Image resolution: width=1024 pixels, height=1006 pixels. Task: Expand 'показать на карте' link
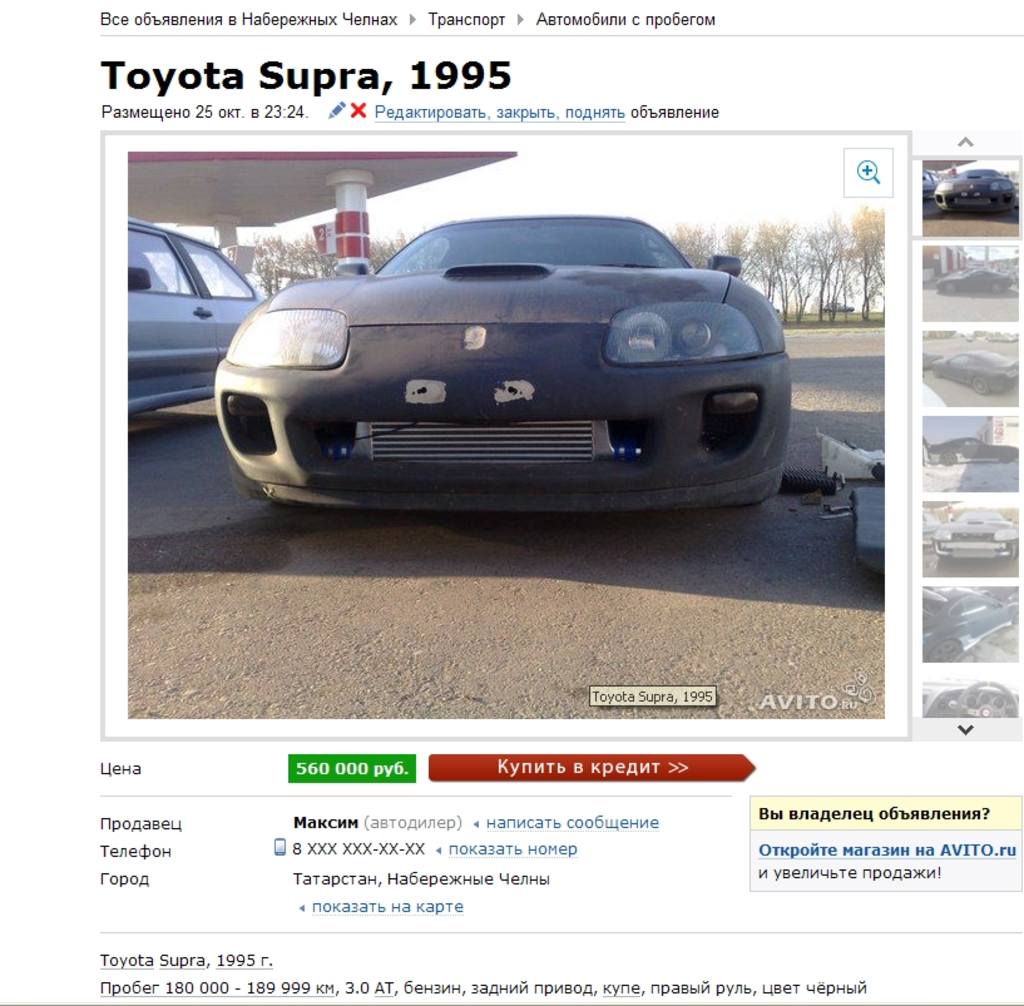[388, 907]
